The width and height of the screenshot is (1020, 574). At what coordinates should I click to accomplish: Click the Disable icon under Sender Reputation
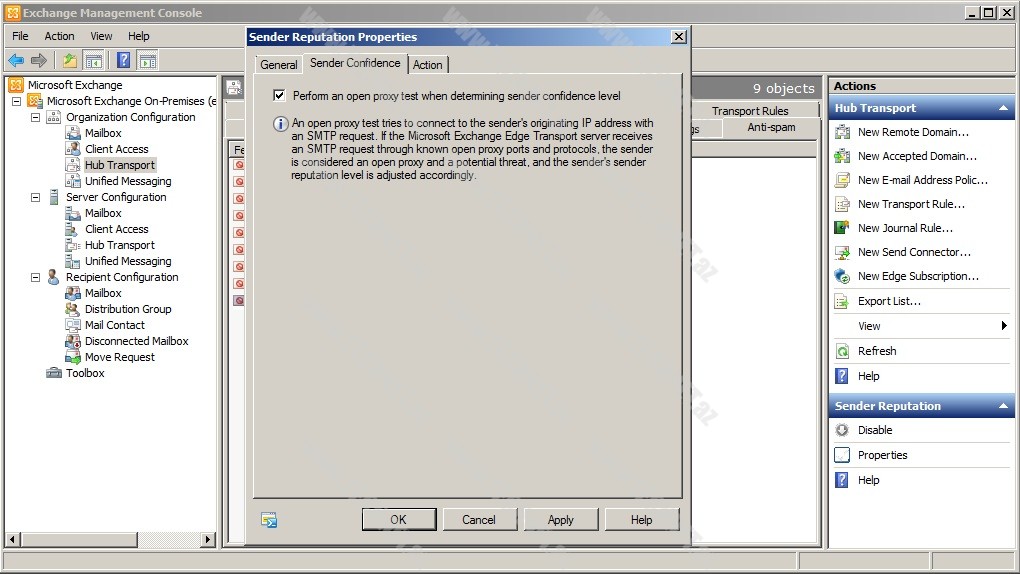(x=842, y=430)
